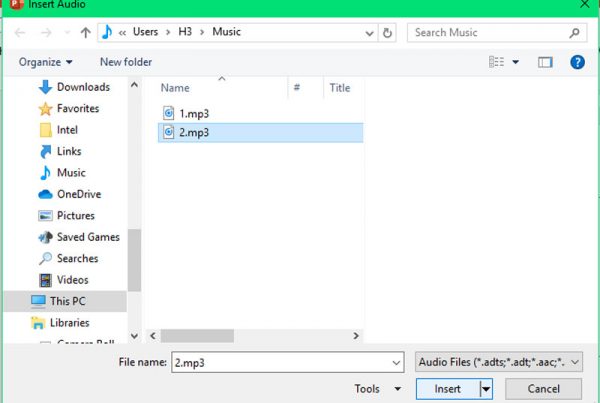Image resolution: width=600 pixels, height=403 pixels.
Task: Click the Up directory arrow icon
Action: pyautogui.click(x=85, y=32)
